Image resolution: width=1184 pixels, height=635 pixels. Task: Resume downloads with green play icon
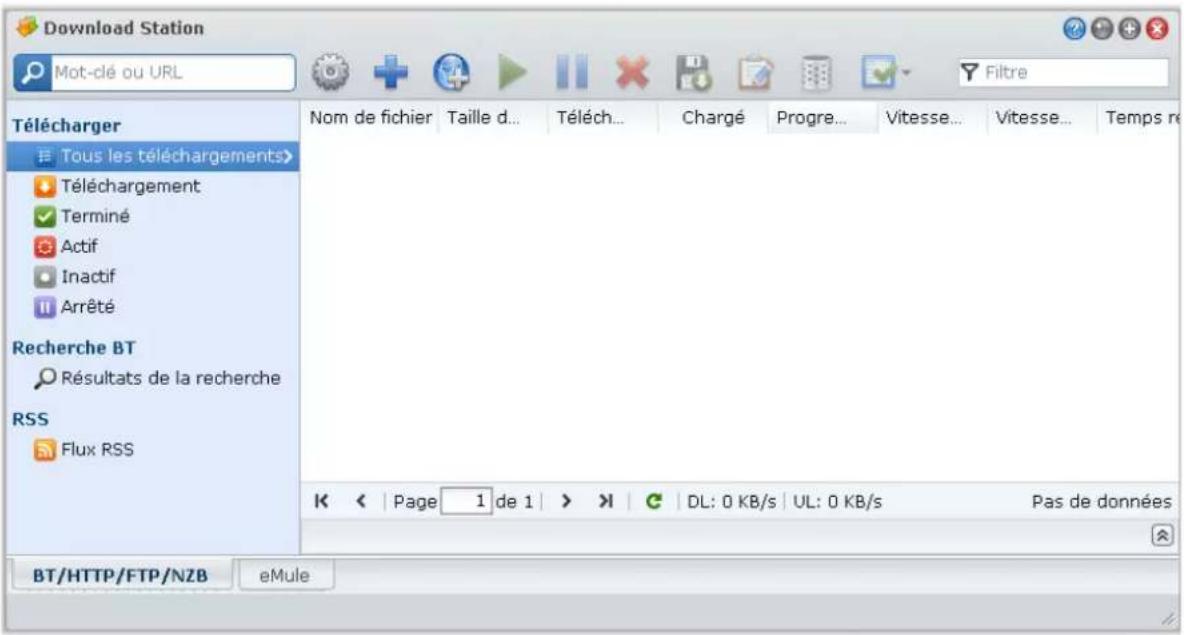(x=513, y=72)
